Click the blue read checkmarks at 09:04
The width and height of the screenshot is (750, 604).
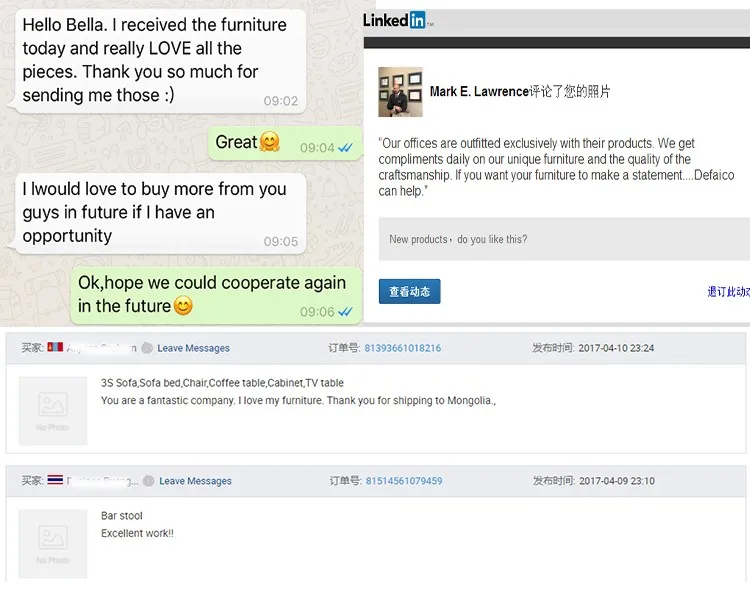tap(345, 148)
